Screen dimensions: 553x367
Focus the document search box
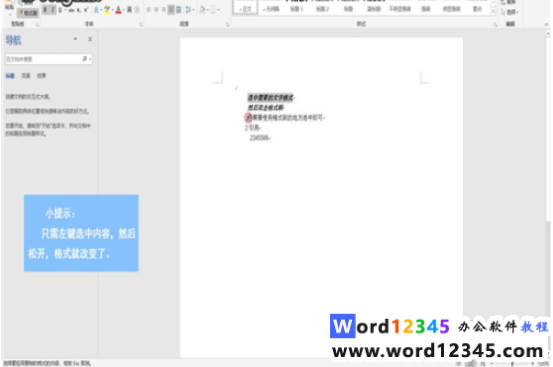coord(49,59)
